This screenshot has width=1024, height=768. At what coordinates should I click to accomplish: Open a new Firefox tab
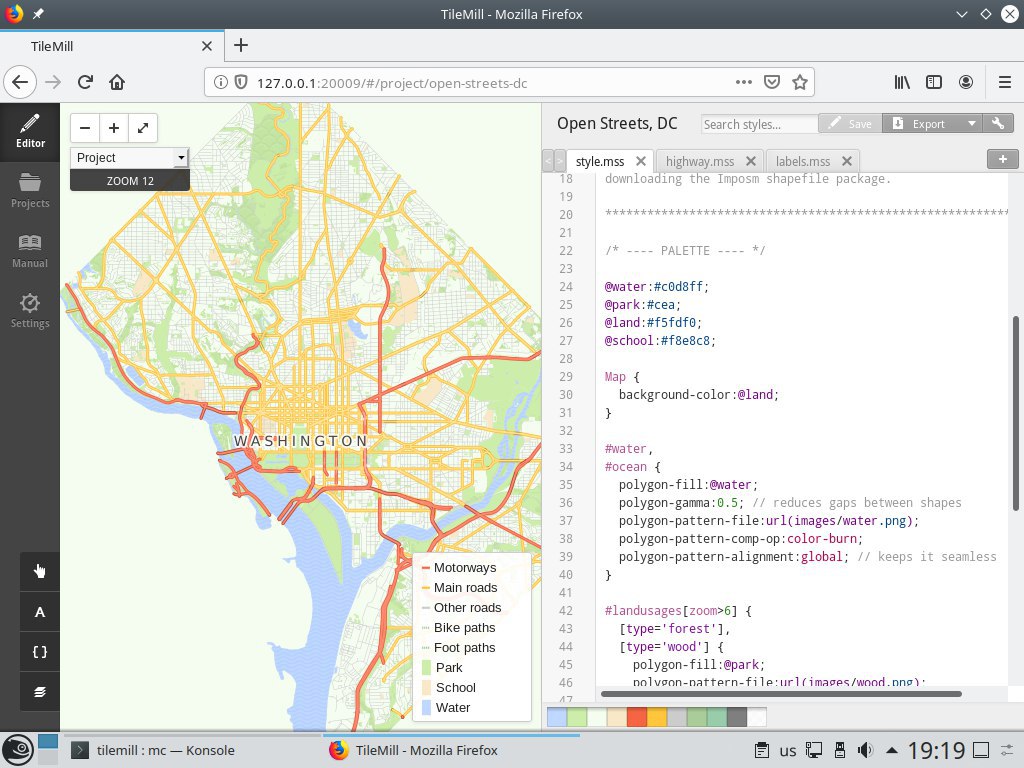point(241,45)
